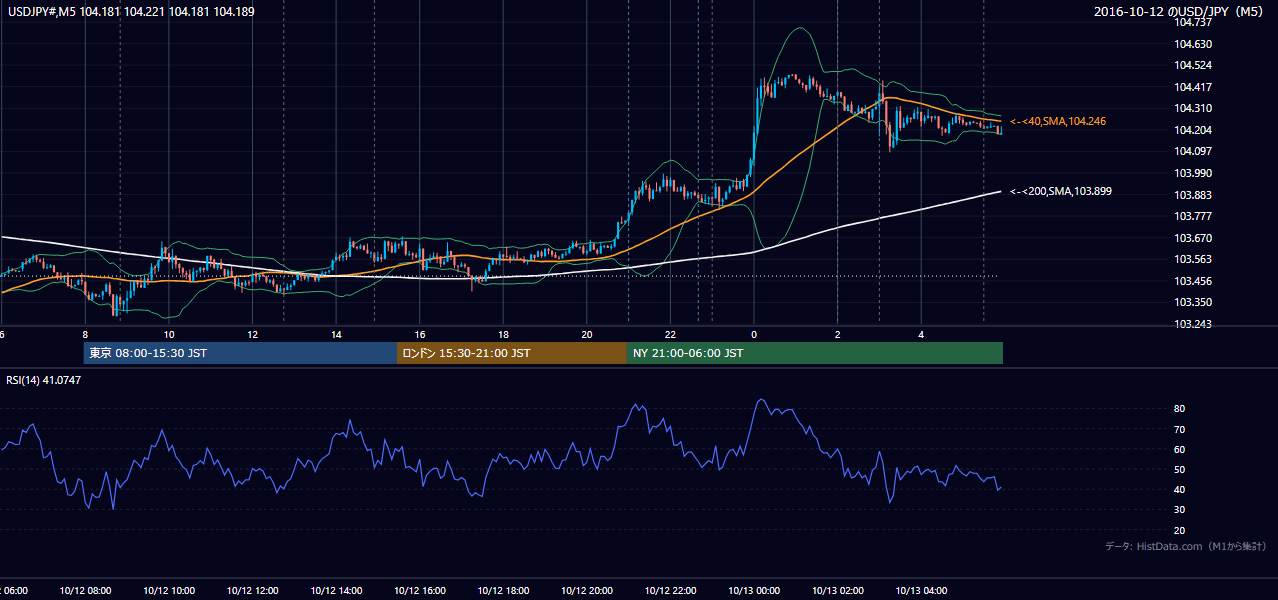The image size is (1278, 600).
Task: Click hour tick 22 on the price chart axis
Action: [670, 335]
